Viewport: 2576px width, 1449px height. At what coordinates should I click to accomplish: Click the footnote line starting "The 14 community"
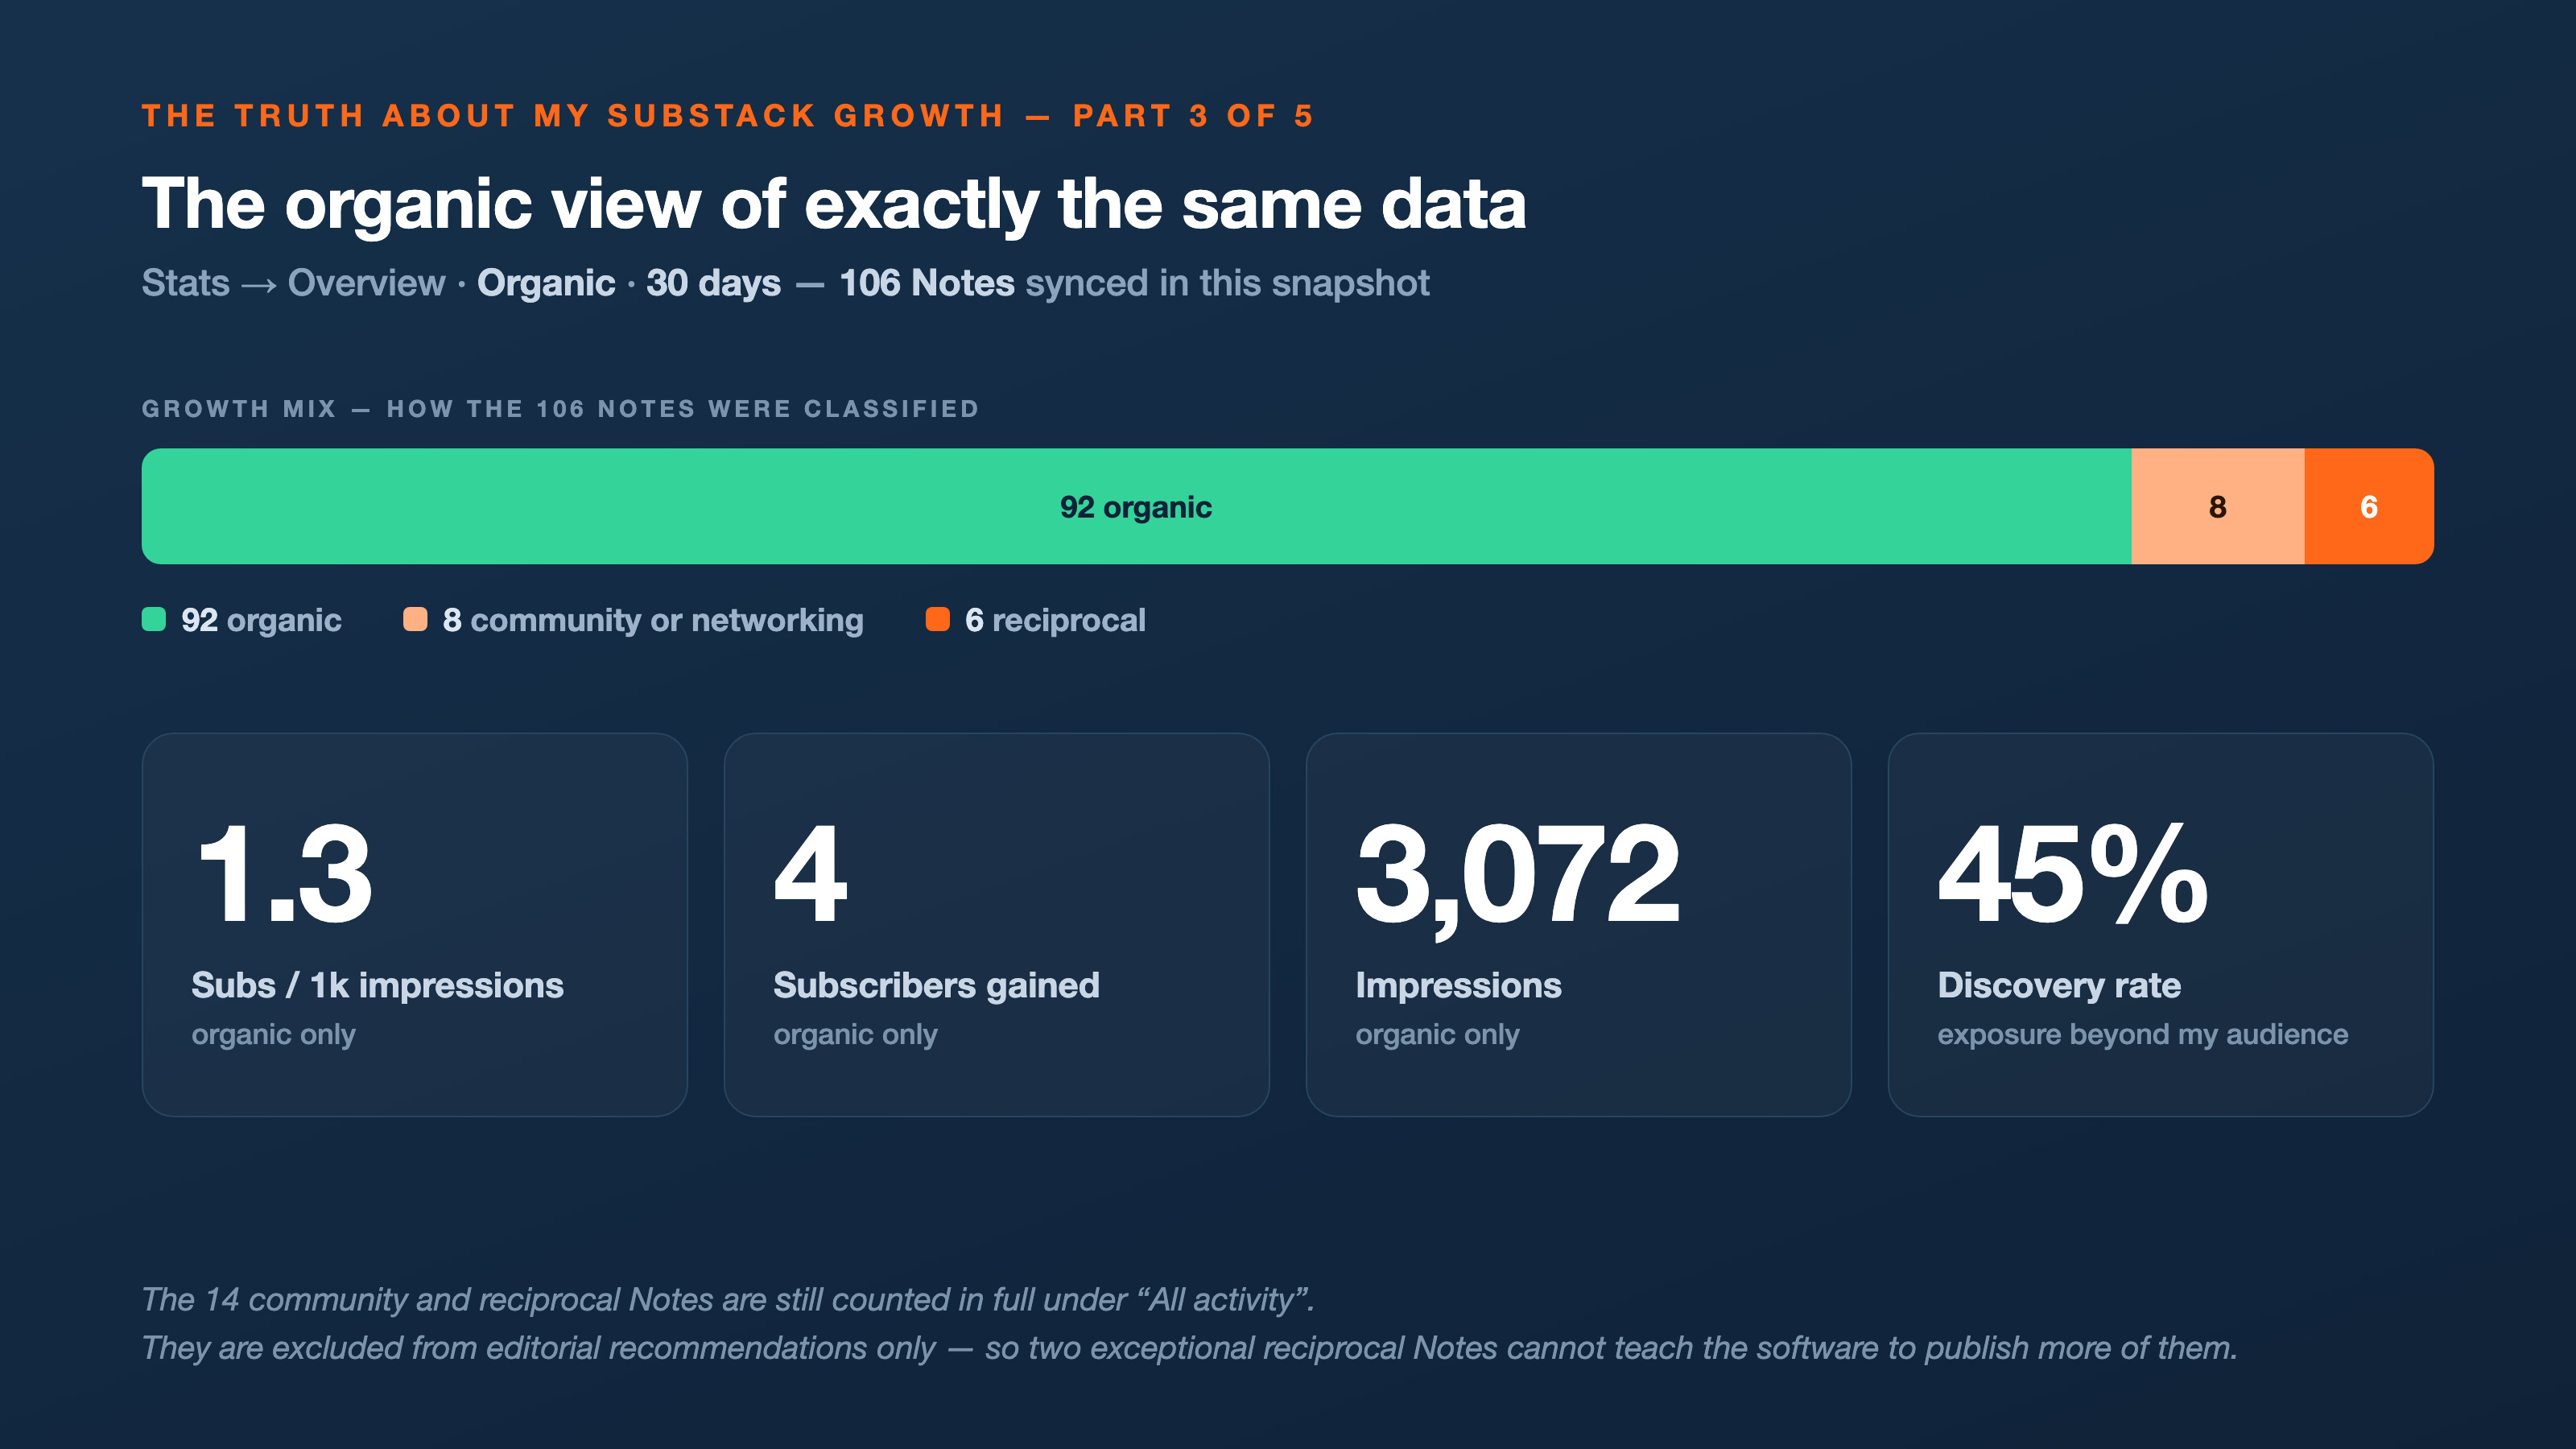728,1300
